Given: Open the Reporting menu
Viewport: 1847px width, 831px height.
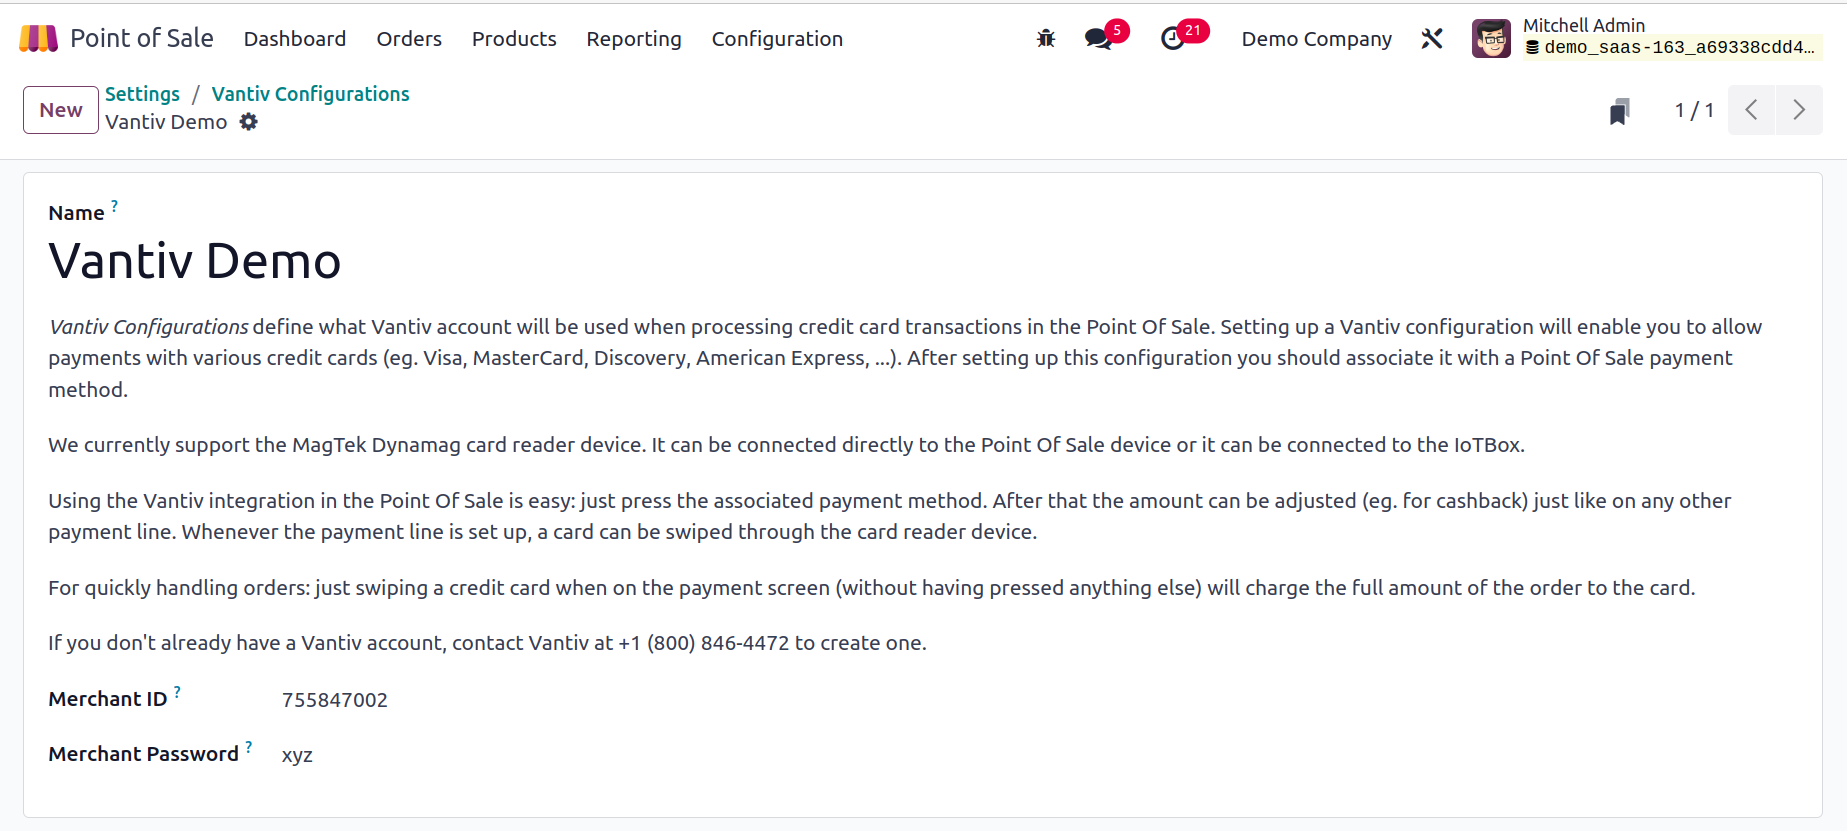Looking at the screenshot, I should tap(634, 38).
